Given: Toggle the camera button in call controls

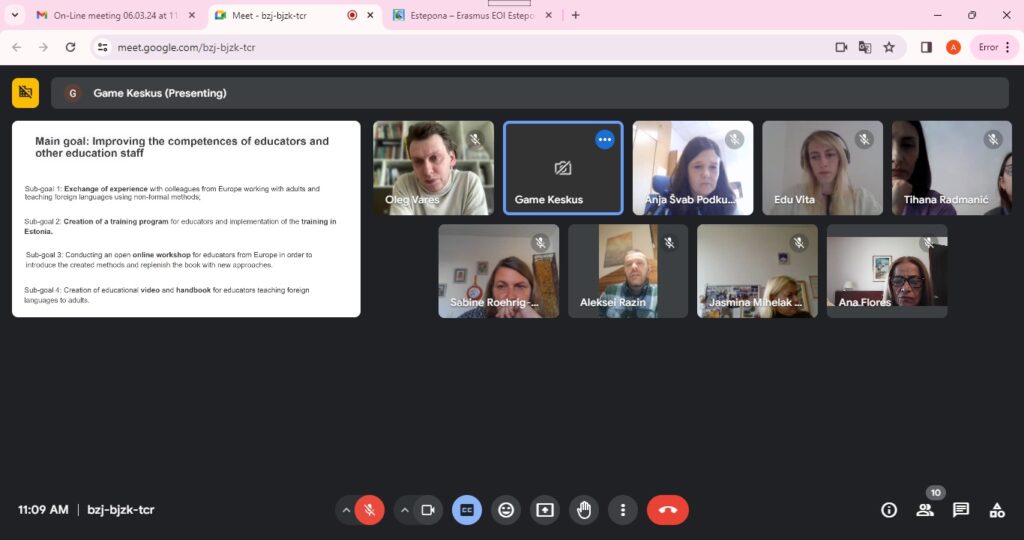Looking at the screenshot, I should point(428,510).
